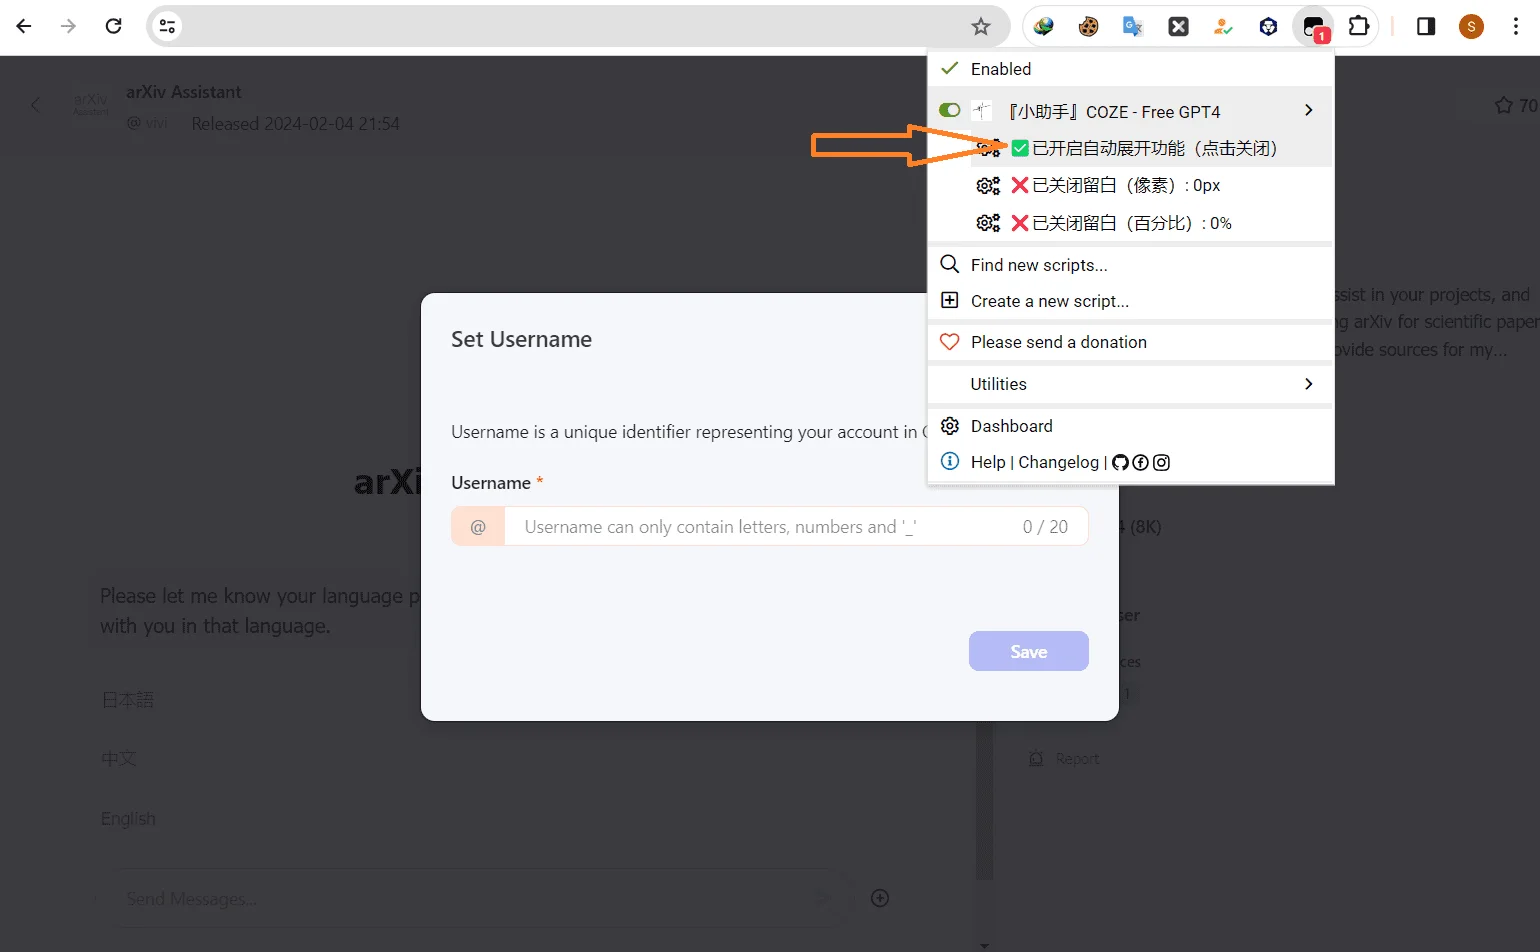1540x952 pixels.
Task: Open the profile avatar S
Action: coord(1471,26)
